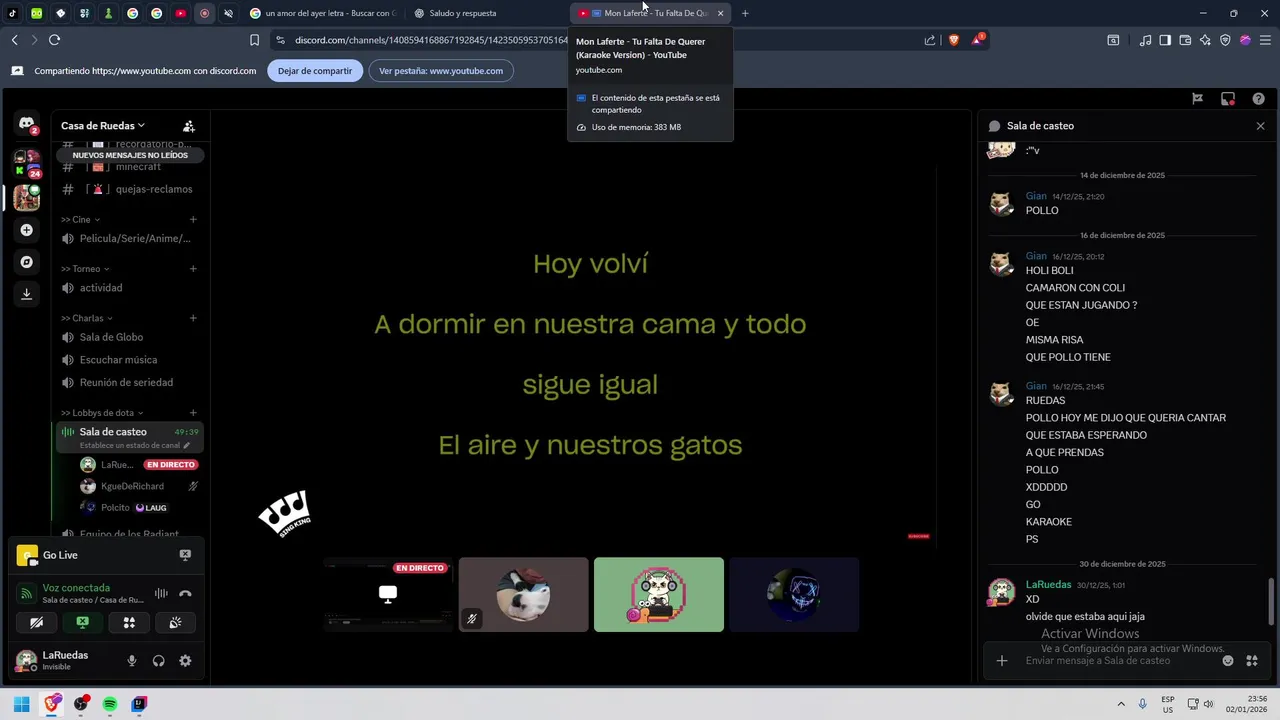This screenshot has width=1280, height=720.
Task: Open Discord inbox icon in top bar
Action: coord(1228,98)
